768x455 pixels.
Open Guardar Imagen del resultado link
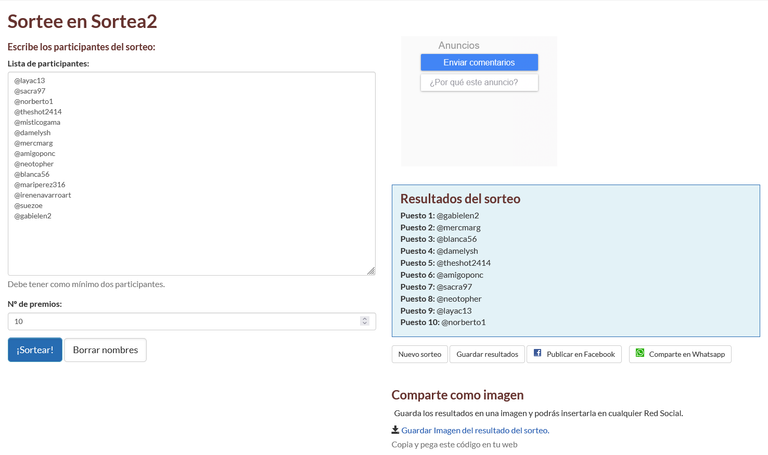[475, 430]
